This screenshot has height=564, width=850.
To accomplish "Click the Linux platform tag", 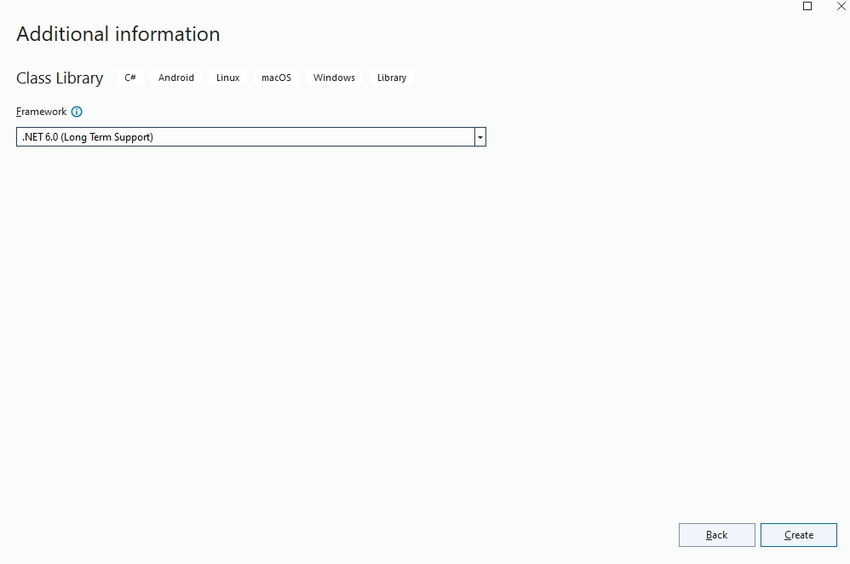I will [228, 78].
